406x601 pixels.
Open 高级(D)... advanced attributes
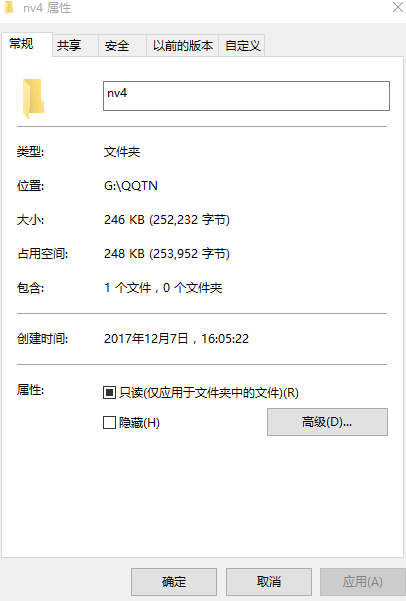[x=327, y=422]
